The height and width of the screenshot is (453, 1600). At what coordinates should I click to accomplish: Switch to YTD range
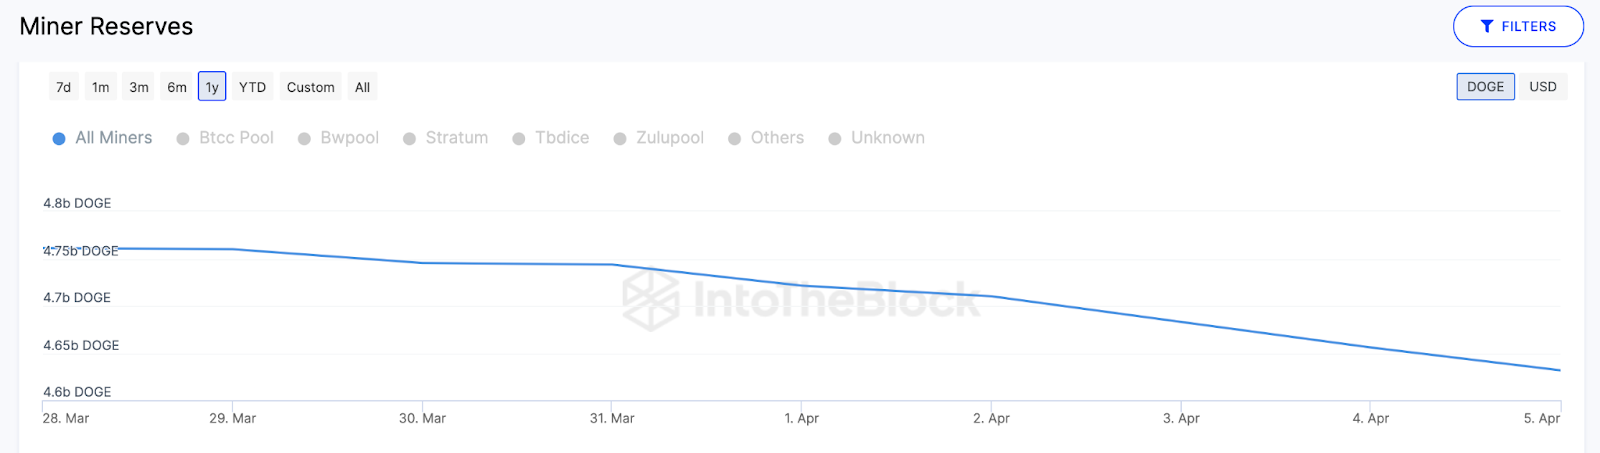pyautogui.click(x=252, y=87)
